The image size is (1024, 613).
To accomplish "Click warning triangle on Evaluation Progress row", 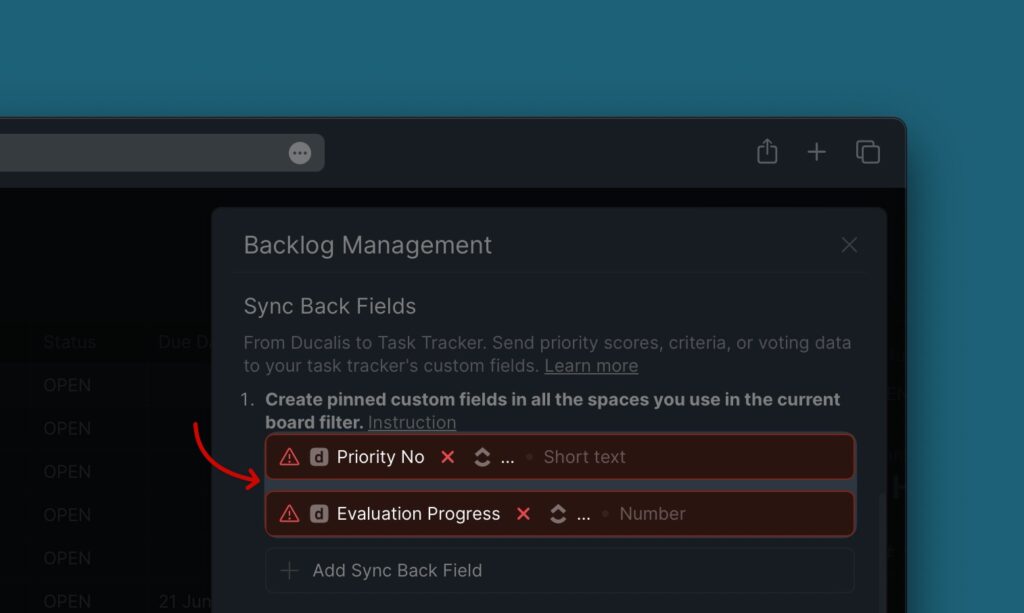I will pos(289,514).
